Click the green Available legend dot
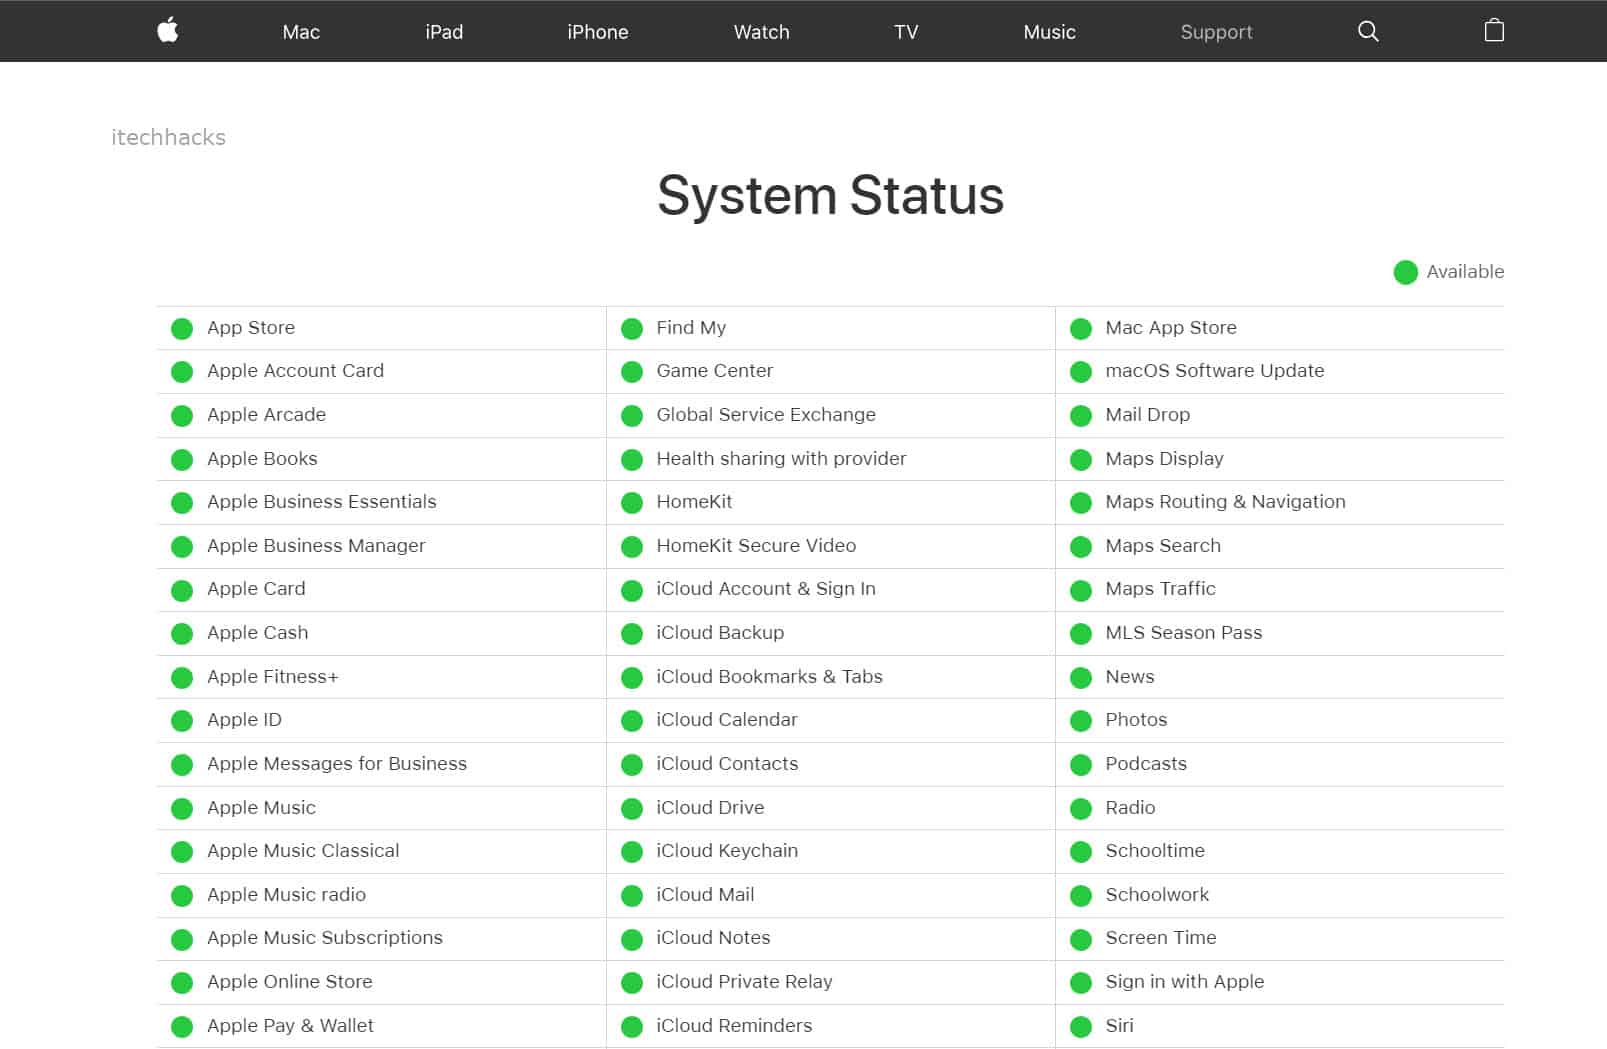 pos(1405,272)
